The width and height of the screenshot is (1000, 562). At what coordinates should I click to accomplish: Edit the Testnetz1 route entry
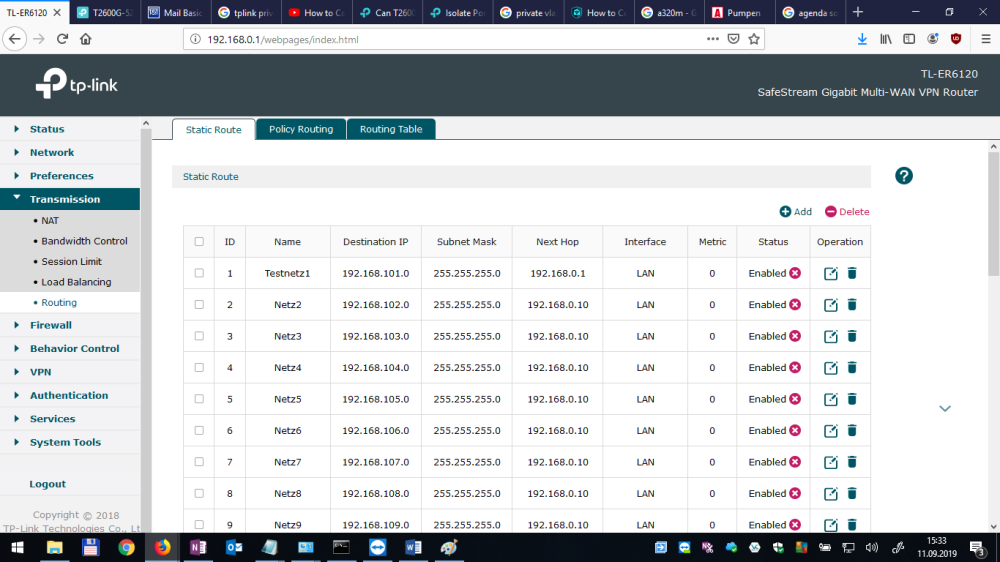830,274
